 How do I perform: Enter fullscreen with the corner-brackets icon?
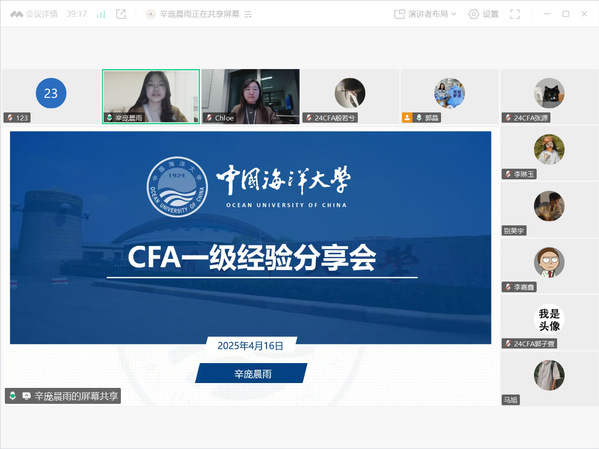pyautogui.click(x=515, y=14)
